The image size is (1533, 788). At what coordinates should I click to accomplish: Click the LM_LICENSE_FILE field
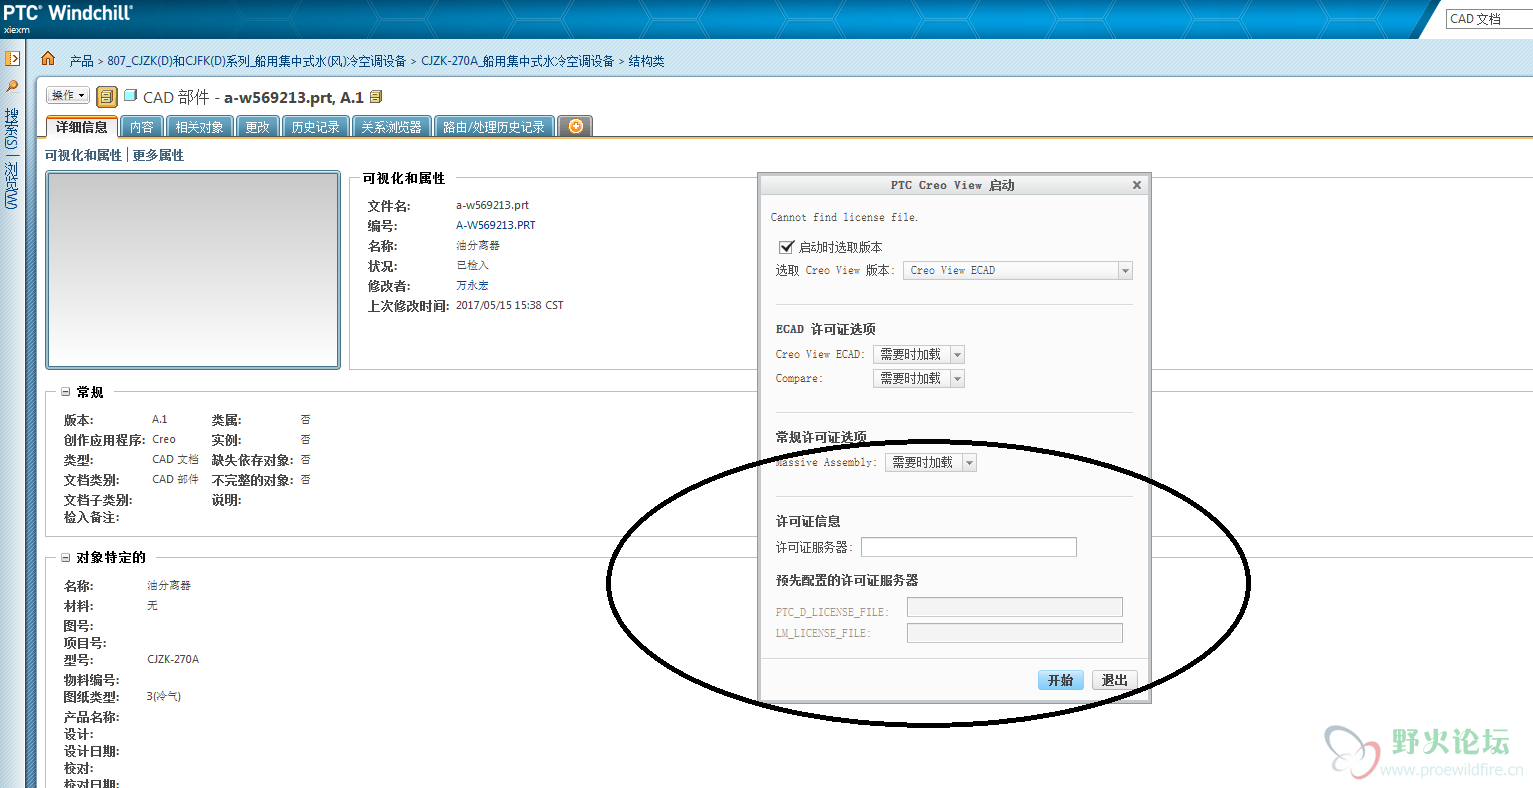coord(1015,633)
